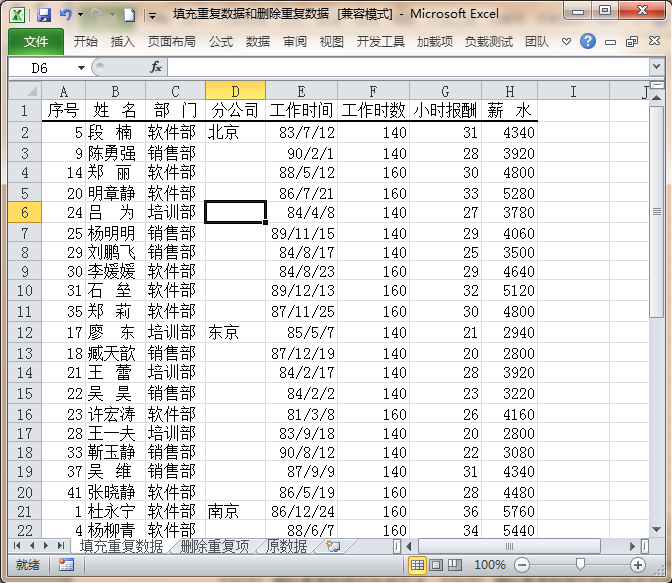Switch to Page Layout view button
The height and width of the screenshot is (583, 672).
pos(436,565)
